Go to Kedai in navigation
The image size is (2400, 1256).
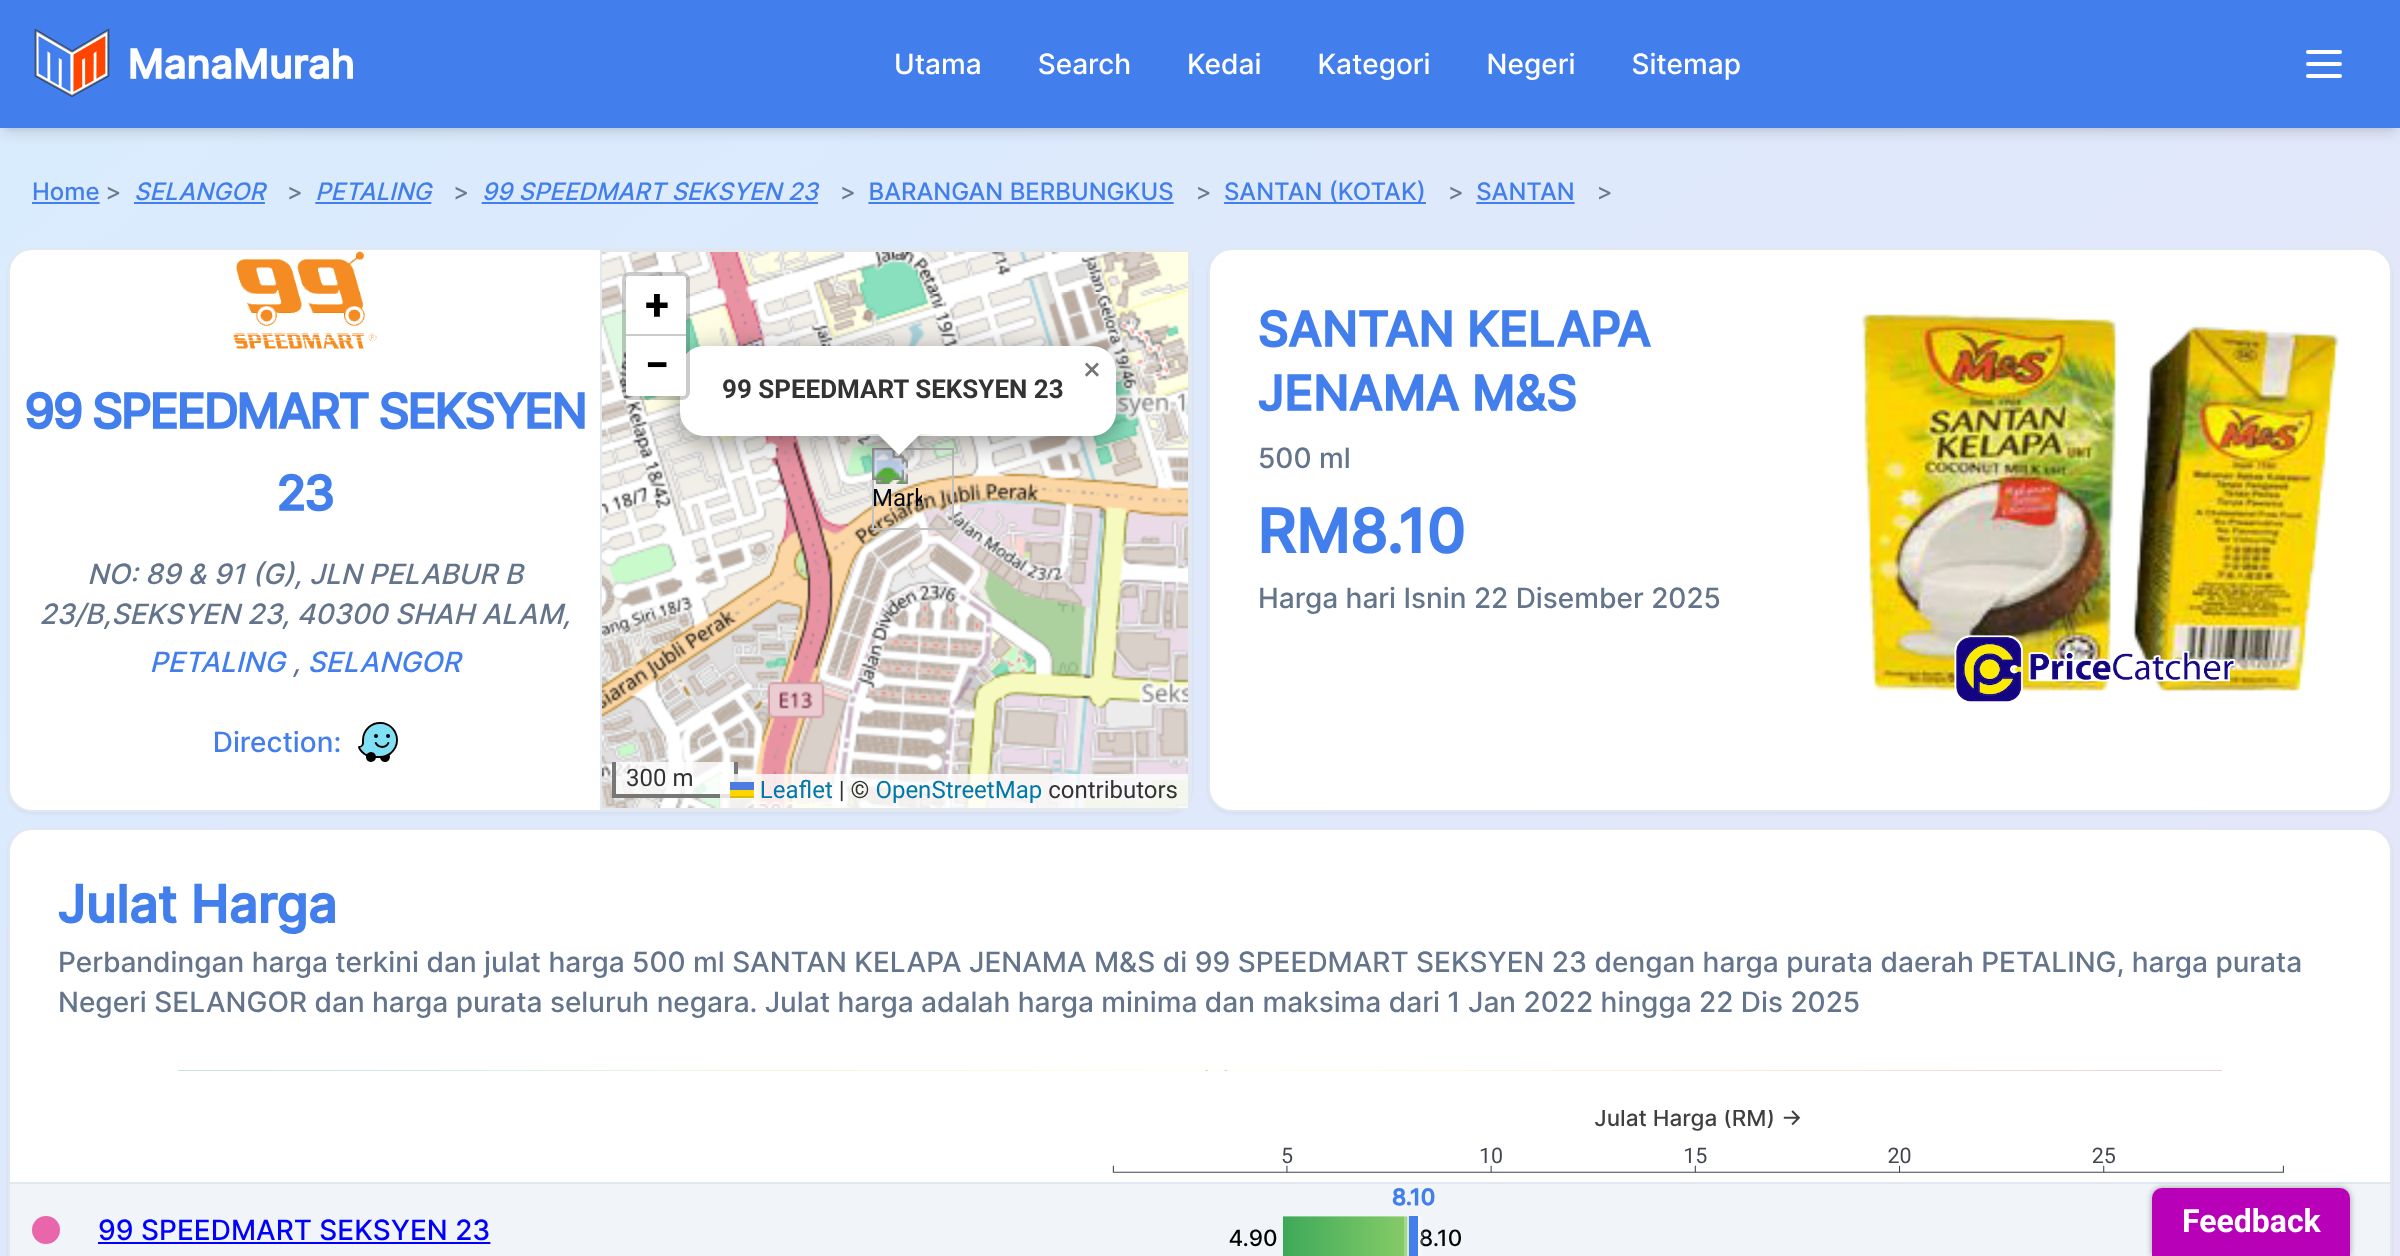tap(1223, 64)
